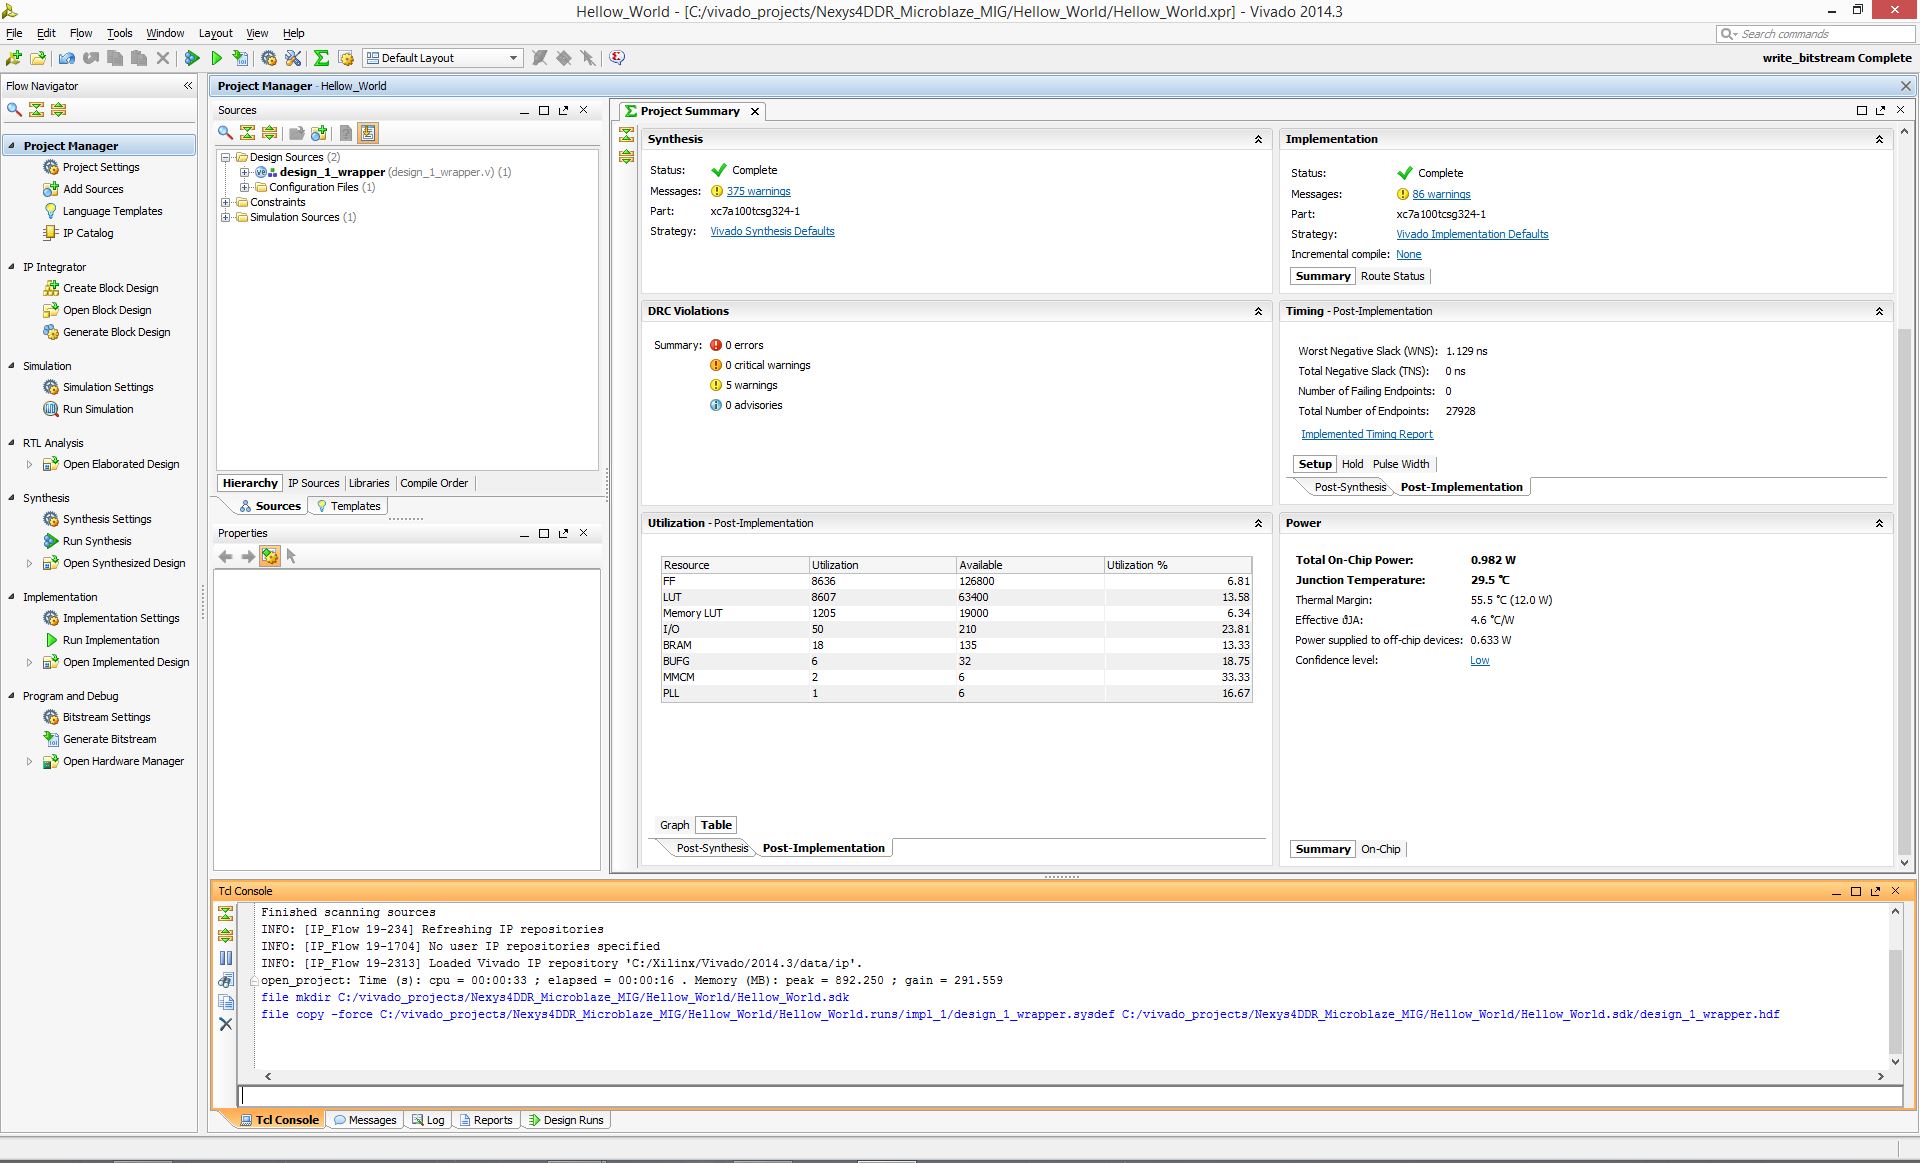Click the Expand All icon in Sources toolbar
The width and height of the screenshot is (1920, 1163).
tap(270, 133)
